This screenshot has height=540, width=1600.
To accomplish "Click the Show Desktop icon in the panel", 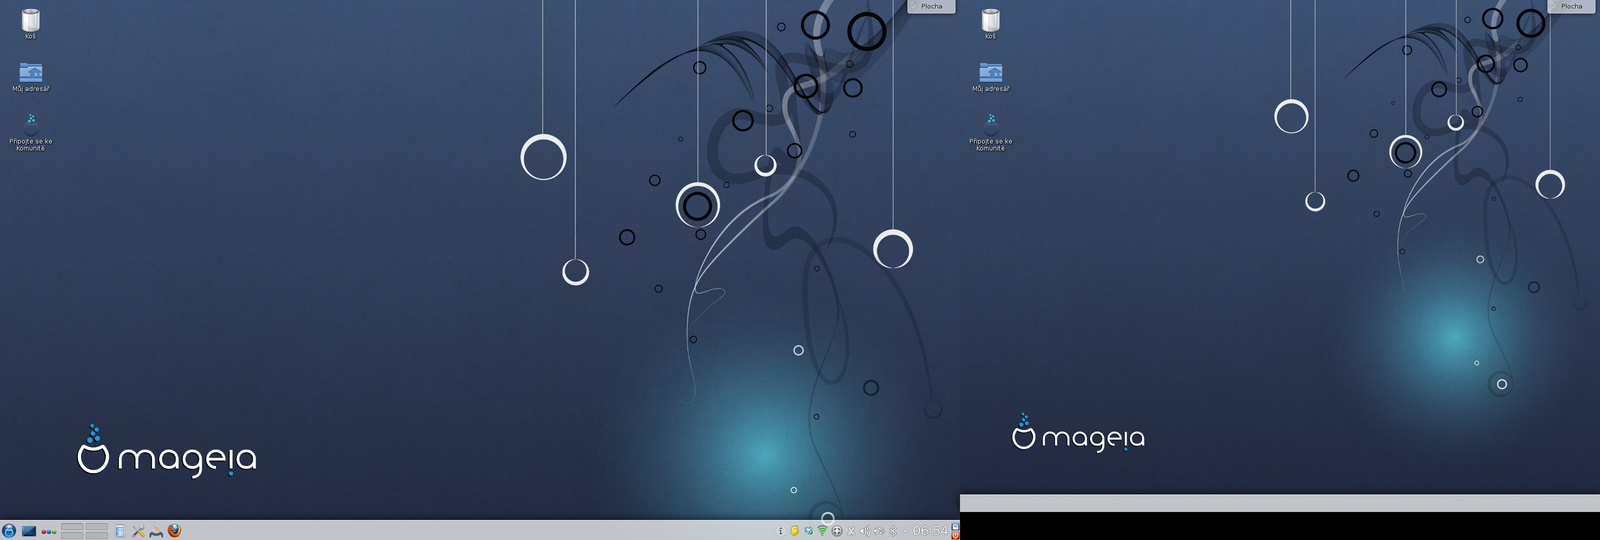I will coord(29,531).
